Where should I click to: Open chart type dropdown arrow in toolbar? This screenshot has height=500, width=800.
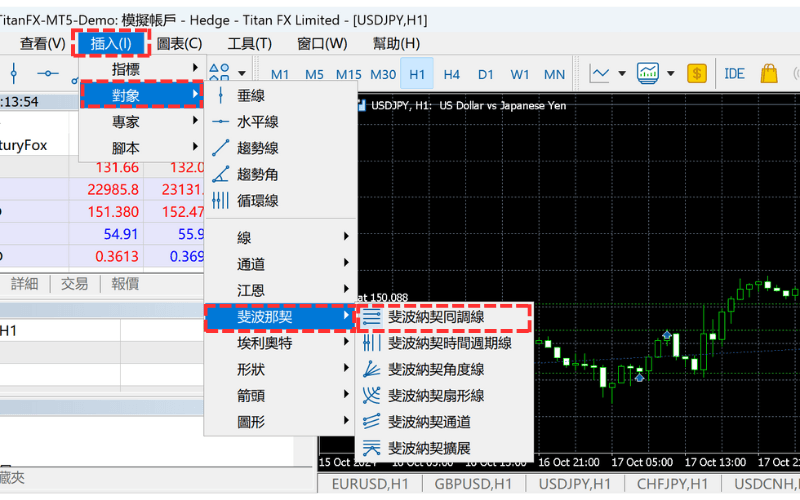coord(622,73)
